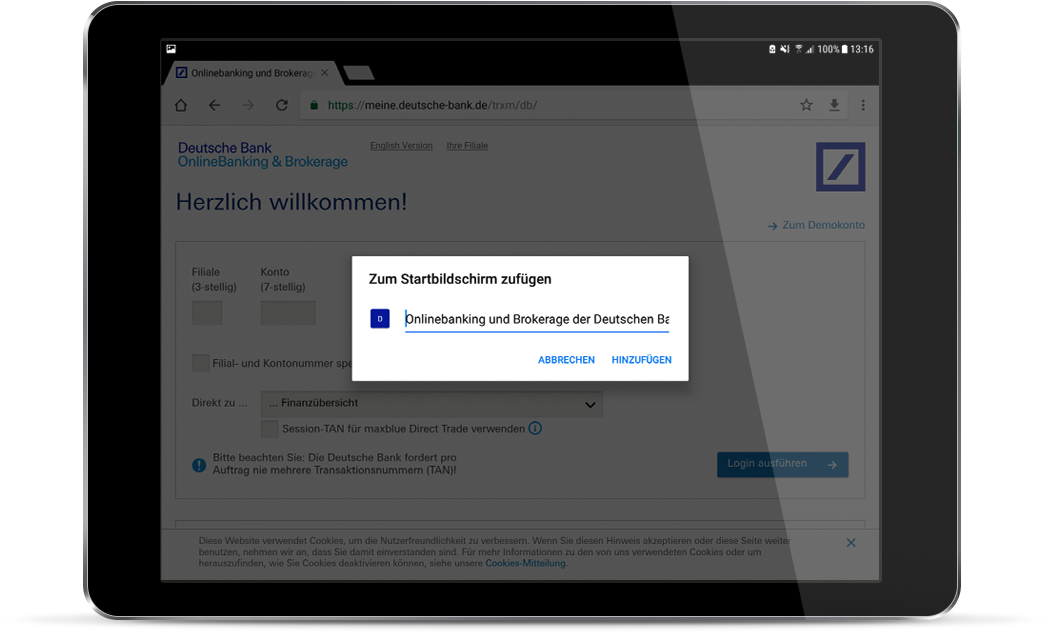
Task: Enable Session-TAN für maxblue Direct Trade
Action: pos(269,428)
